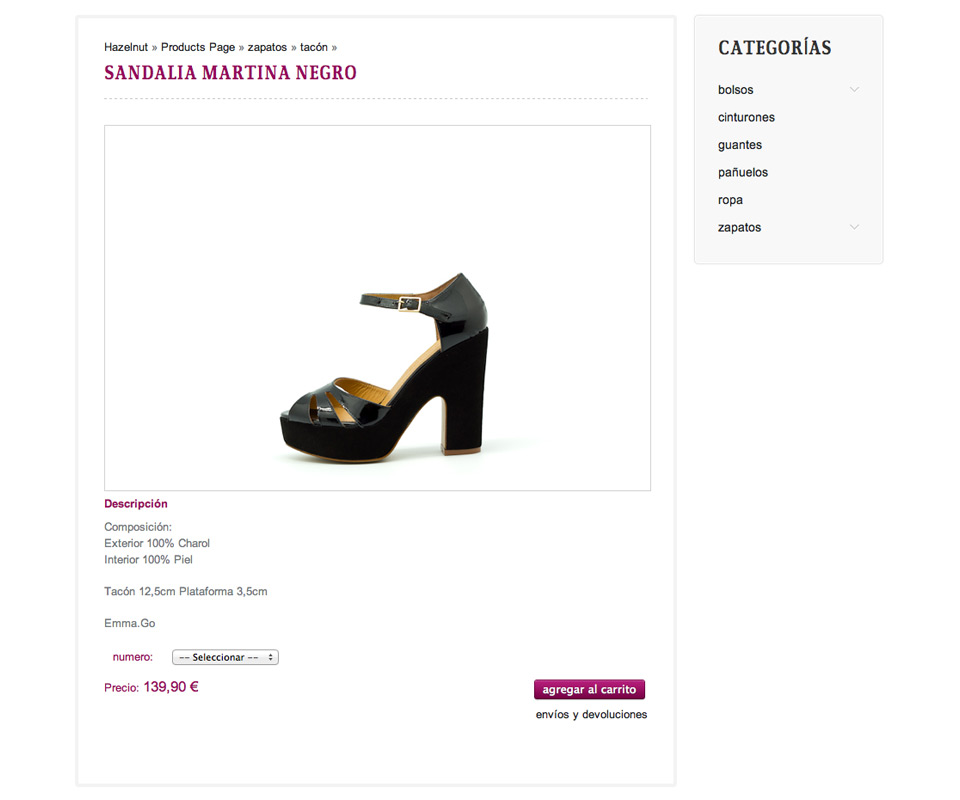The height and width of the screenshot is (800, 960).
Task: Select the guantes category
Action: coord(740,145)
